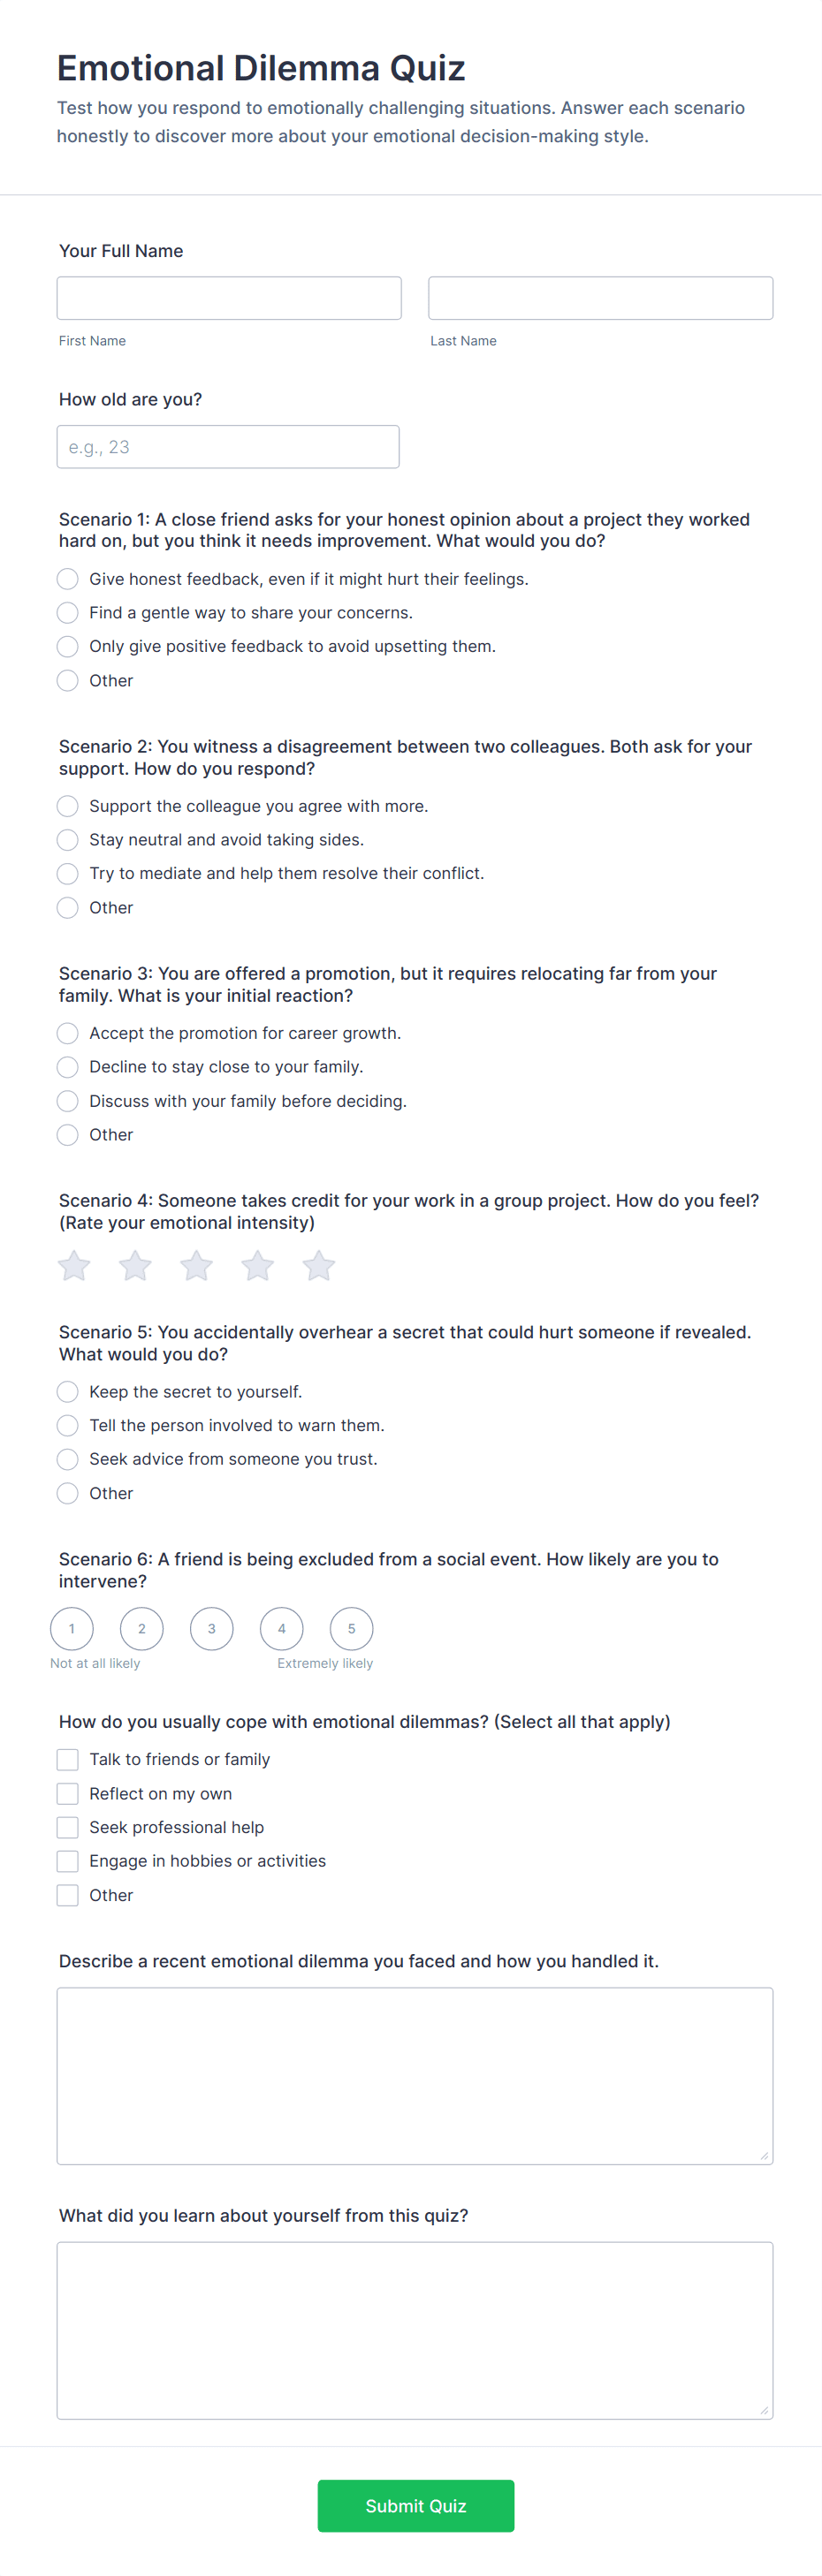The image size is (822, 2576).
Task: Pick 5 Extremely likely on scale
Action: coord(351,1629)
